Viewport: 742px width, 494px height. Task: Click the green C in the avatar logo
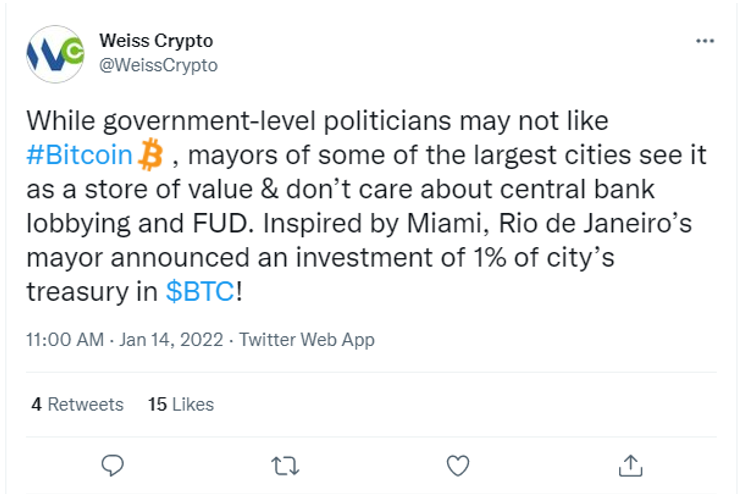point(73,51)
